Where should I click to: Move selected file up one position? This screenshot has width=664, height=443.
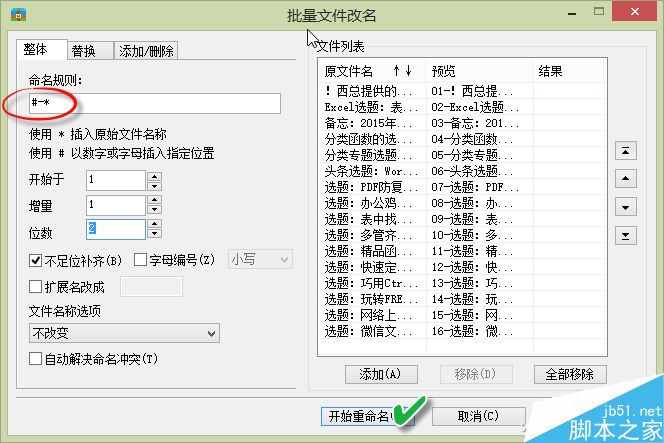[x=625, y=179]
